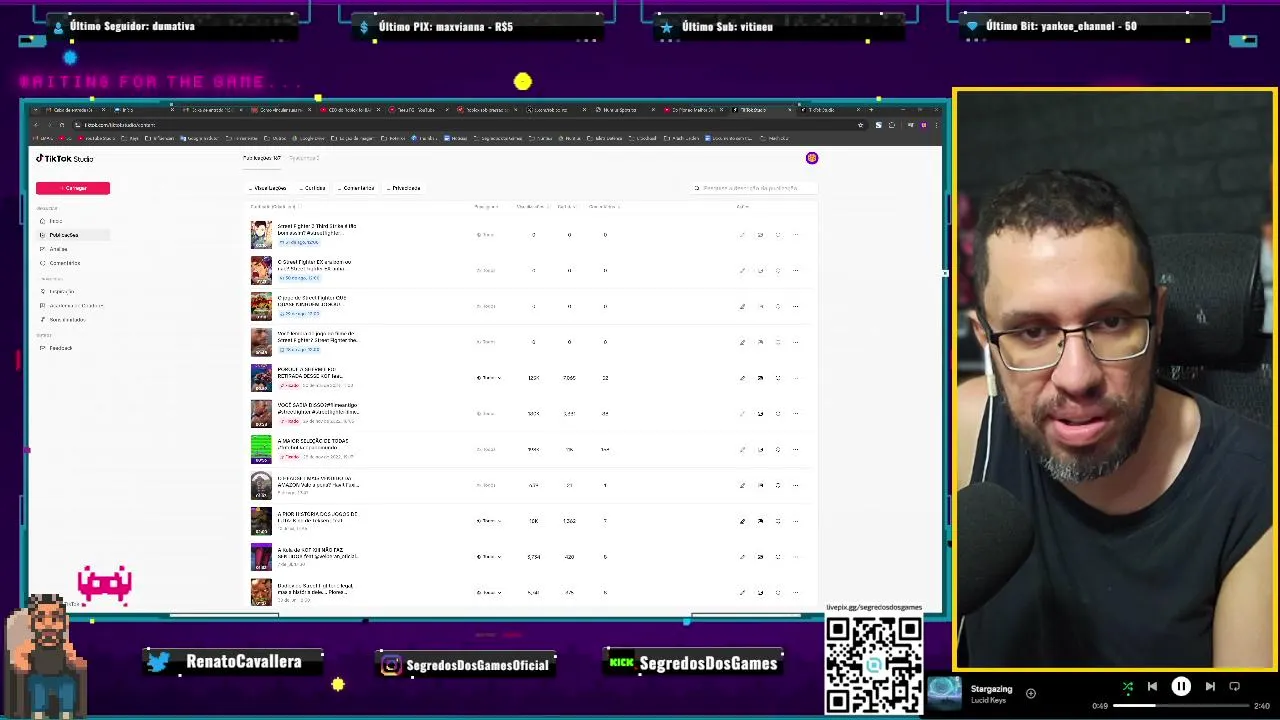Go to the previous track
This screenshot has height=720, width=1280.
click(x=1152, y=687)
